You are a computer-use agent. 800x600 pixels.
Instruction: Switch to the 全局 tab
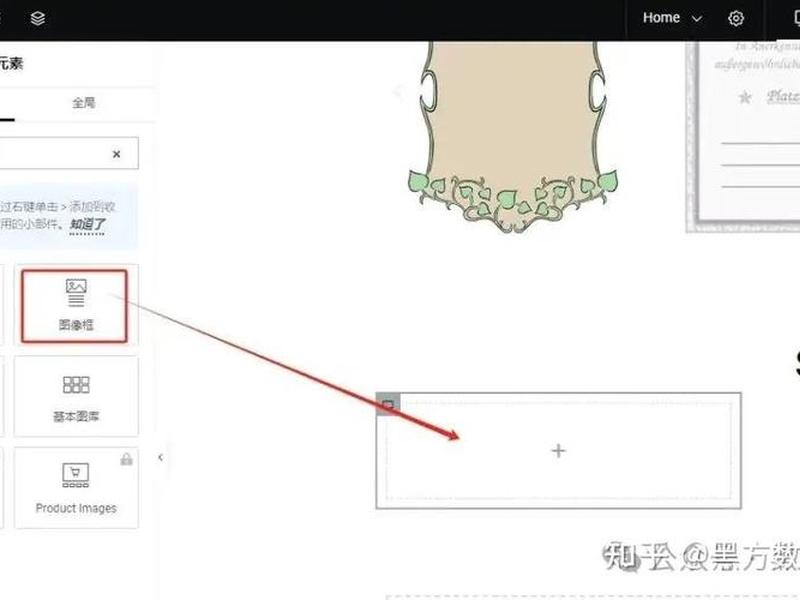click(84, 103)
